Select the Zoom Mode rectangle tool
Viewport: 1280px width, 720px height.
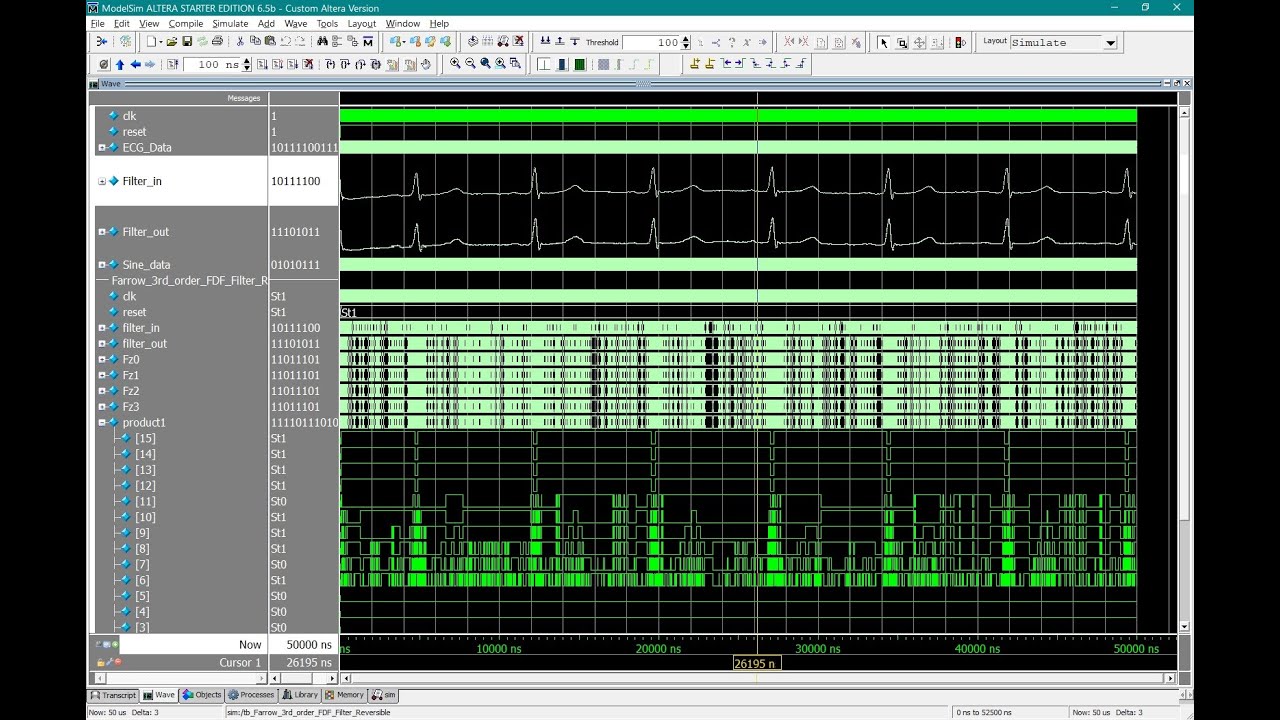tap(902, 42)
